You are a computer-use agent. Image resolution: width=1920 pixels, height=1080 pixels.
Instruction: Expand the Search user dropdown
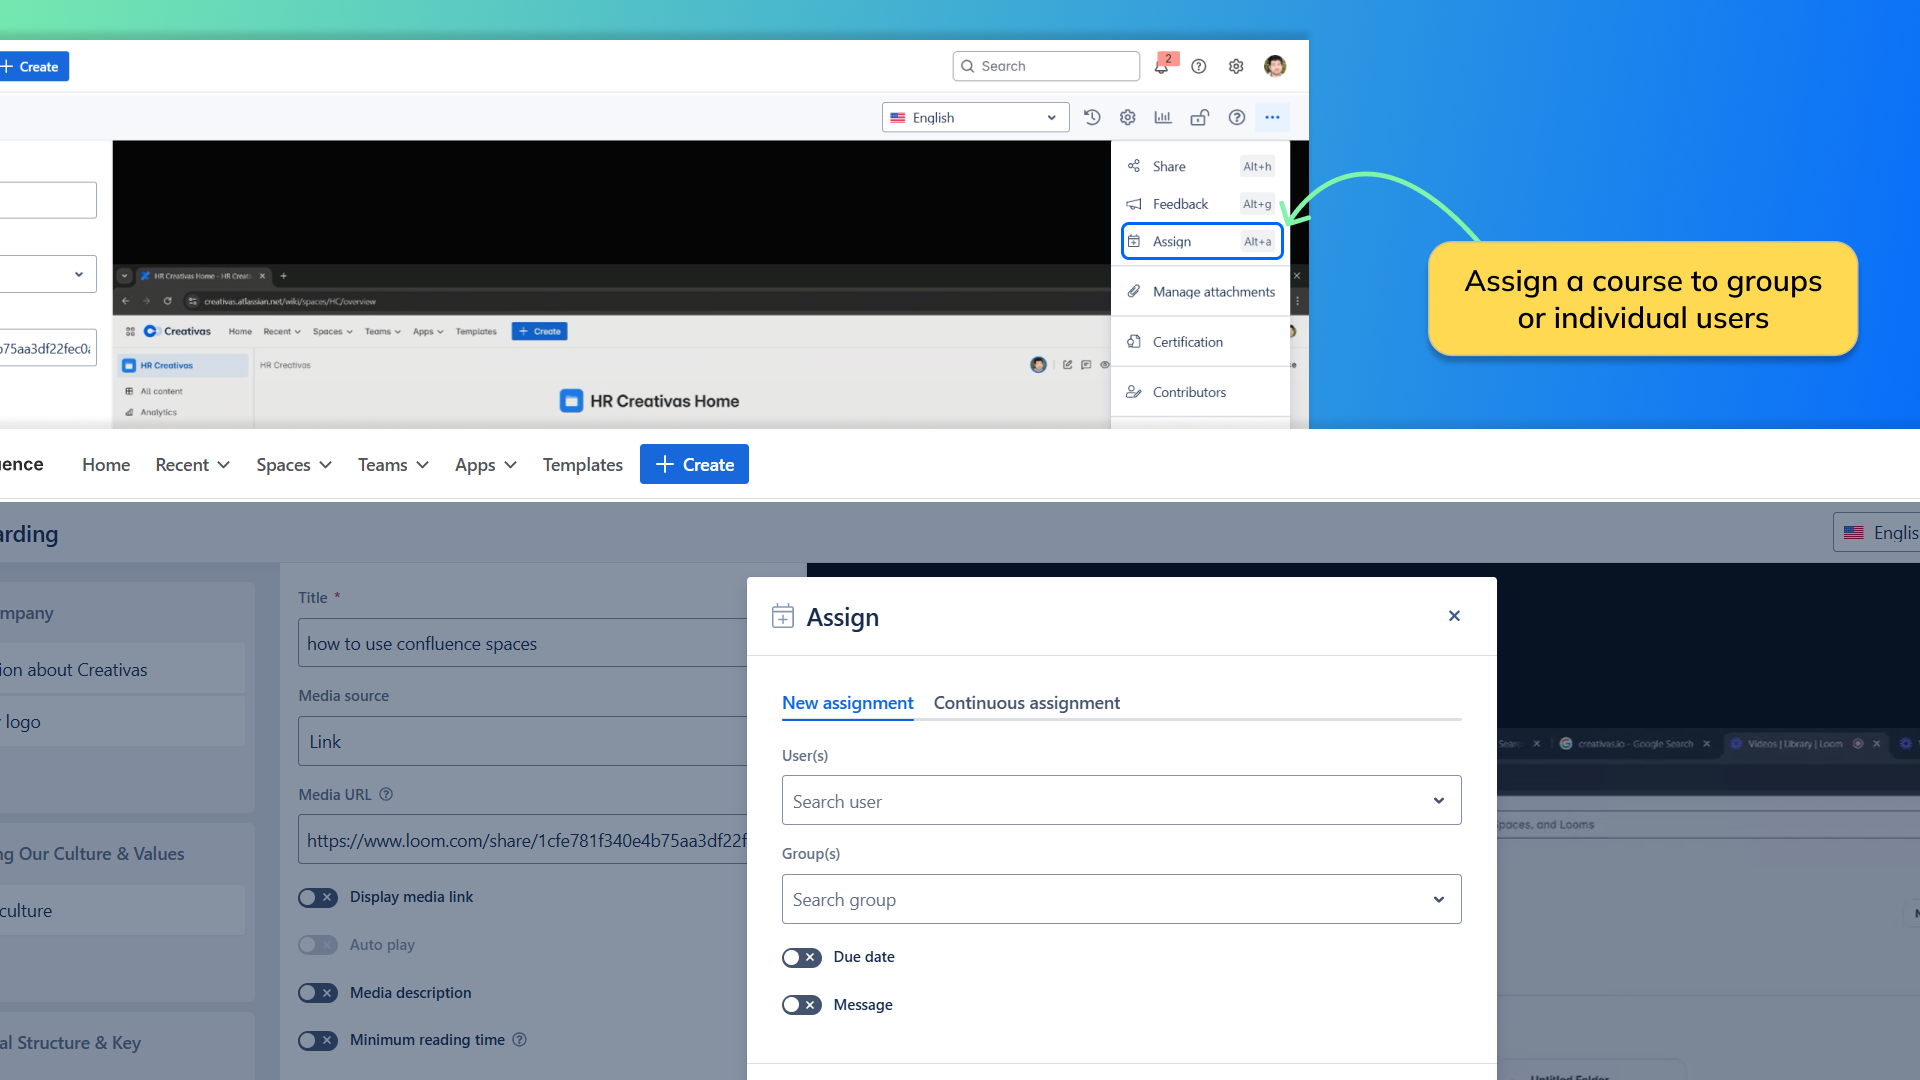pyautogui.click(x=1121, y=801)
